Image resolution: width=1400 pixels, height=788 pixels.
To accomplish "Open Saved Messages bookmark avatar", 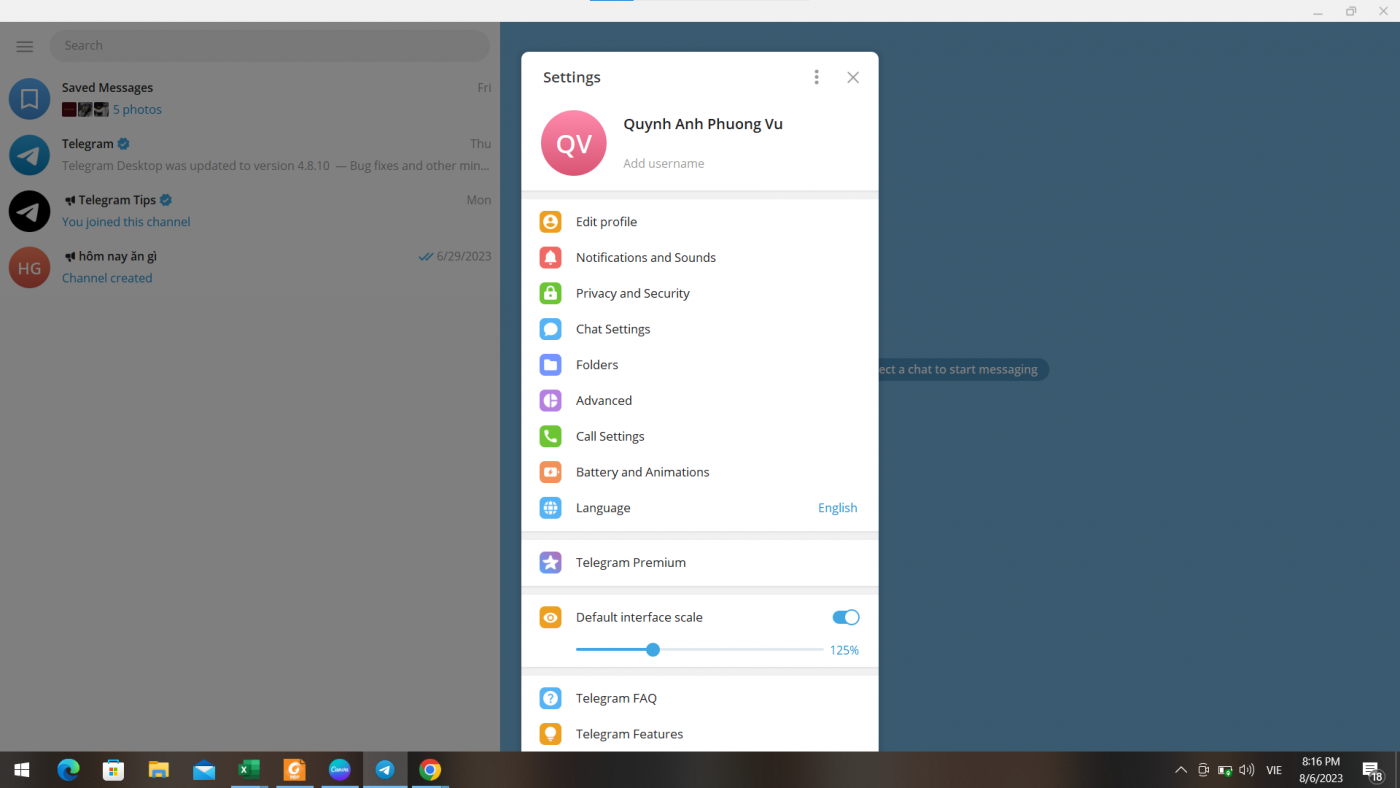I will 29,99.
